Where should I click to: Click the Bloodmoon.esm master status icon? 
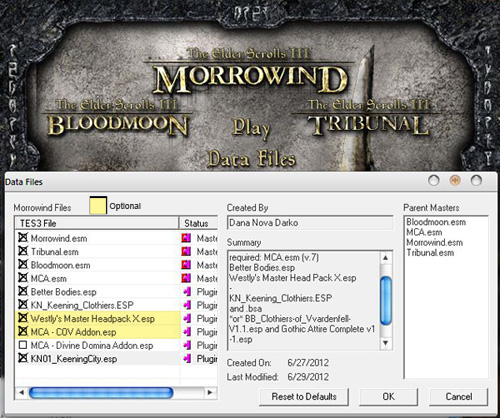pyautogui.click(x=186, y=265)
